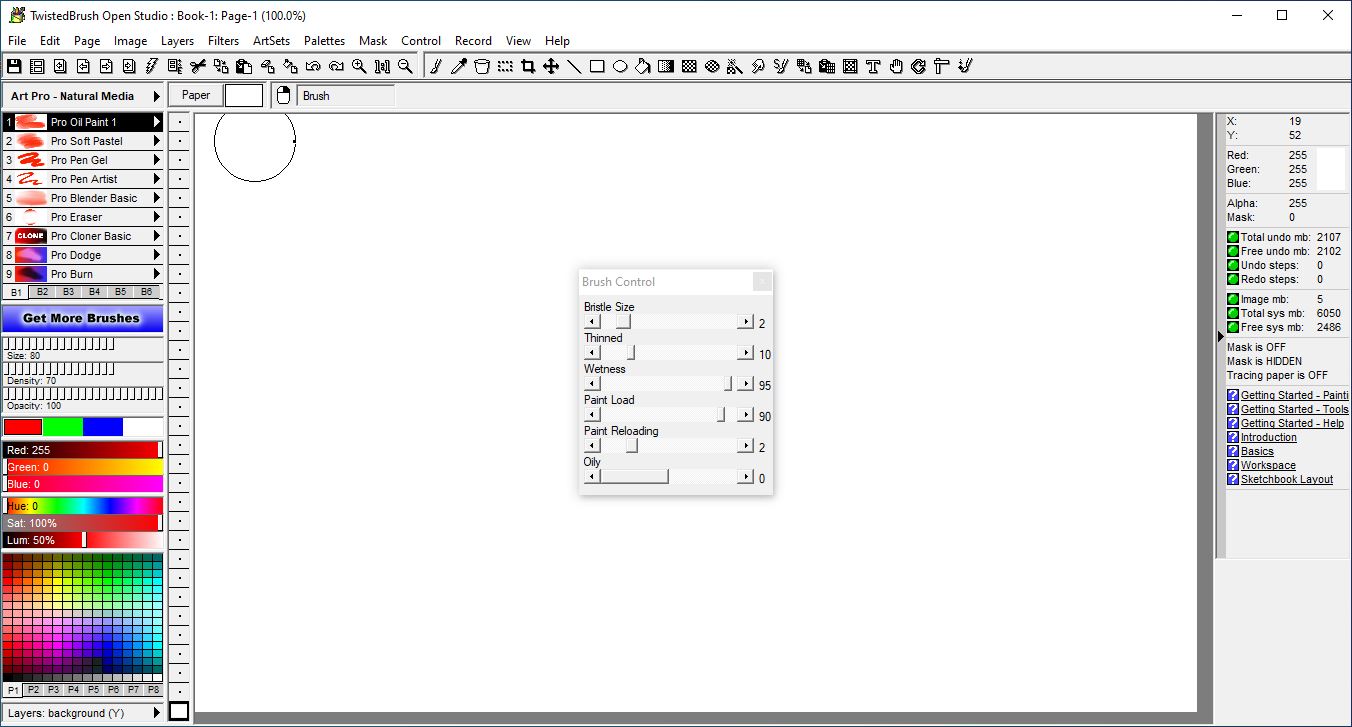
Task: Open the page explorer icon next to Save
Action: click(x=37, y=66)
